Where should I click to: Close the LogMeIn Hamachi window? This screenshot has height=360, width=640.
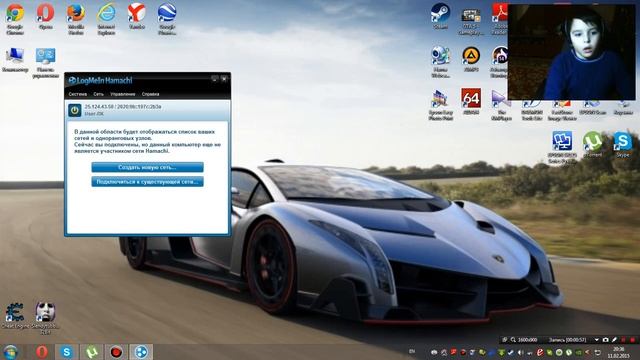click(224, 79)
